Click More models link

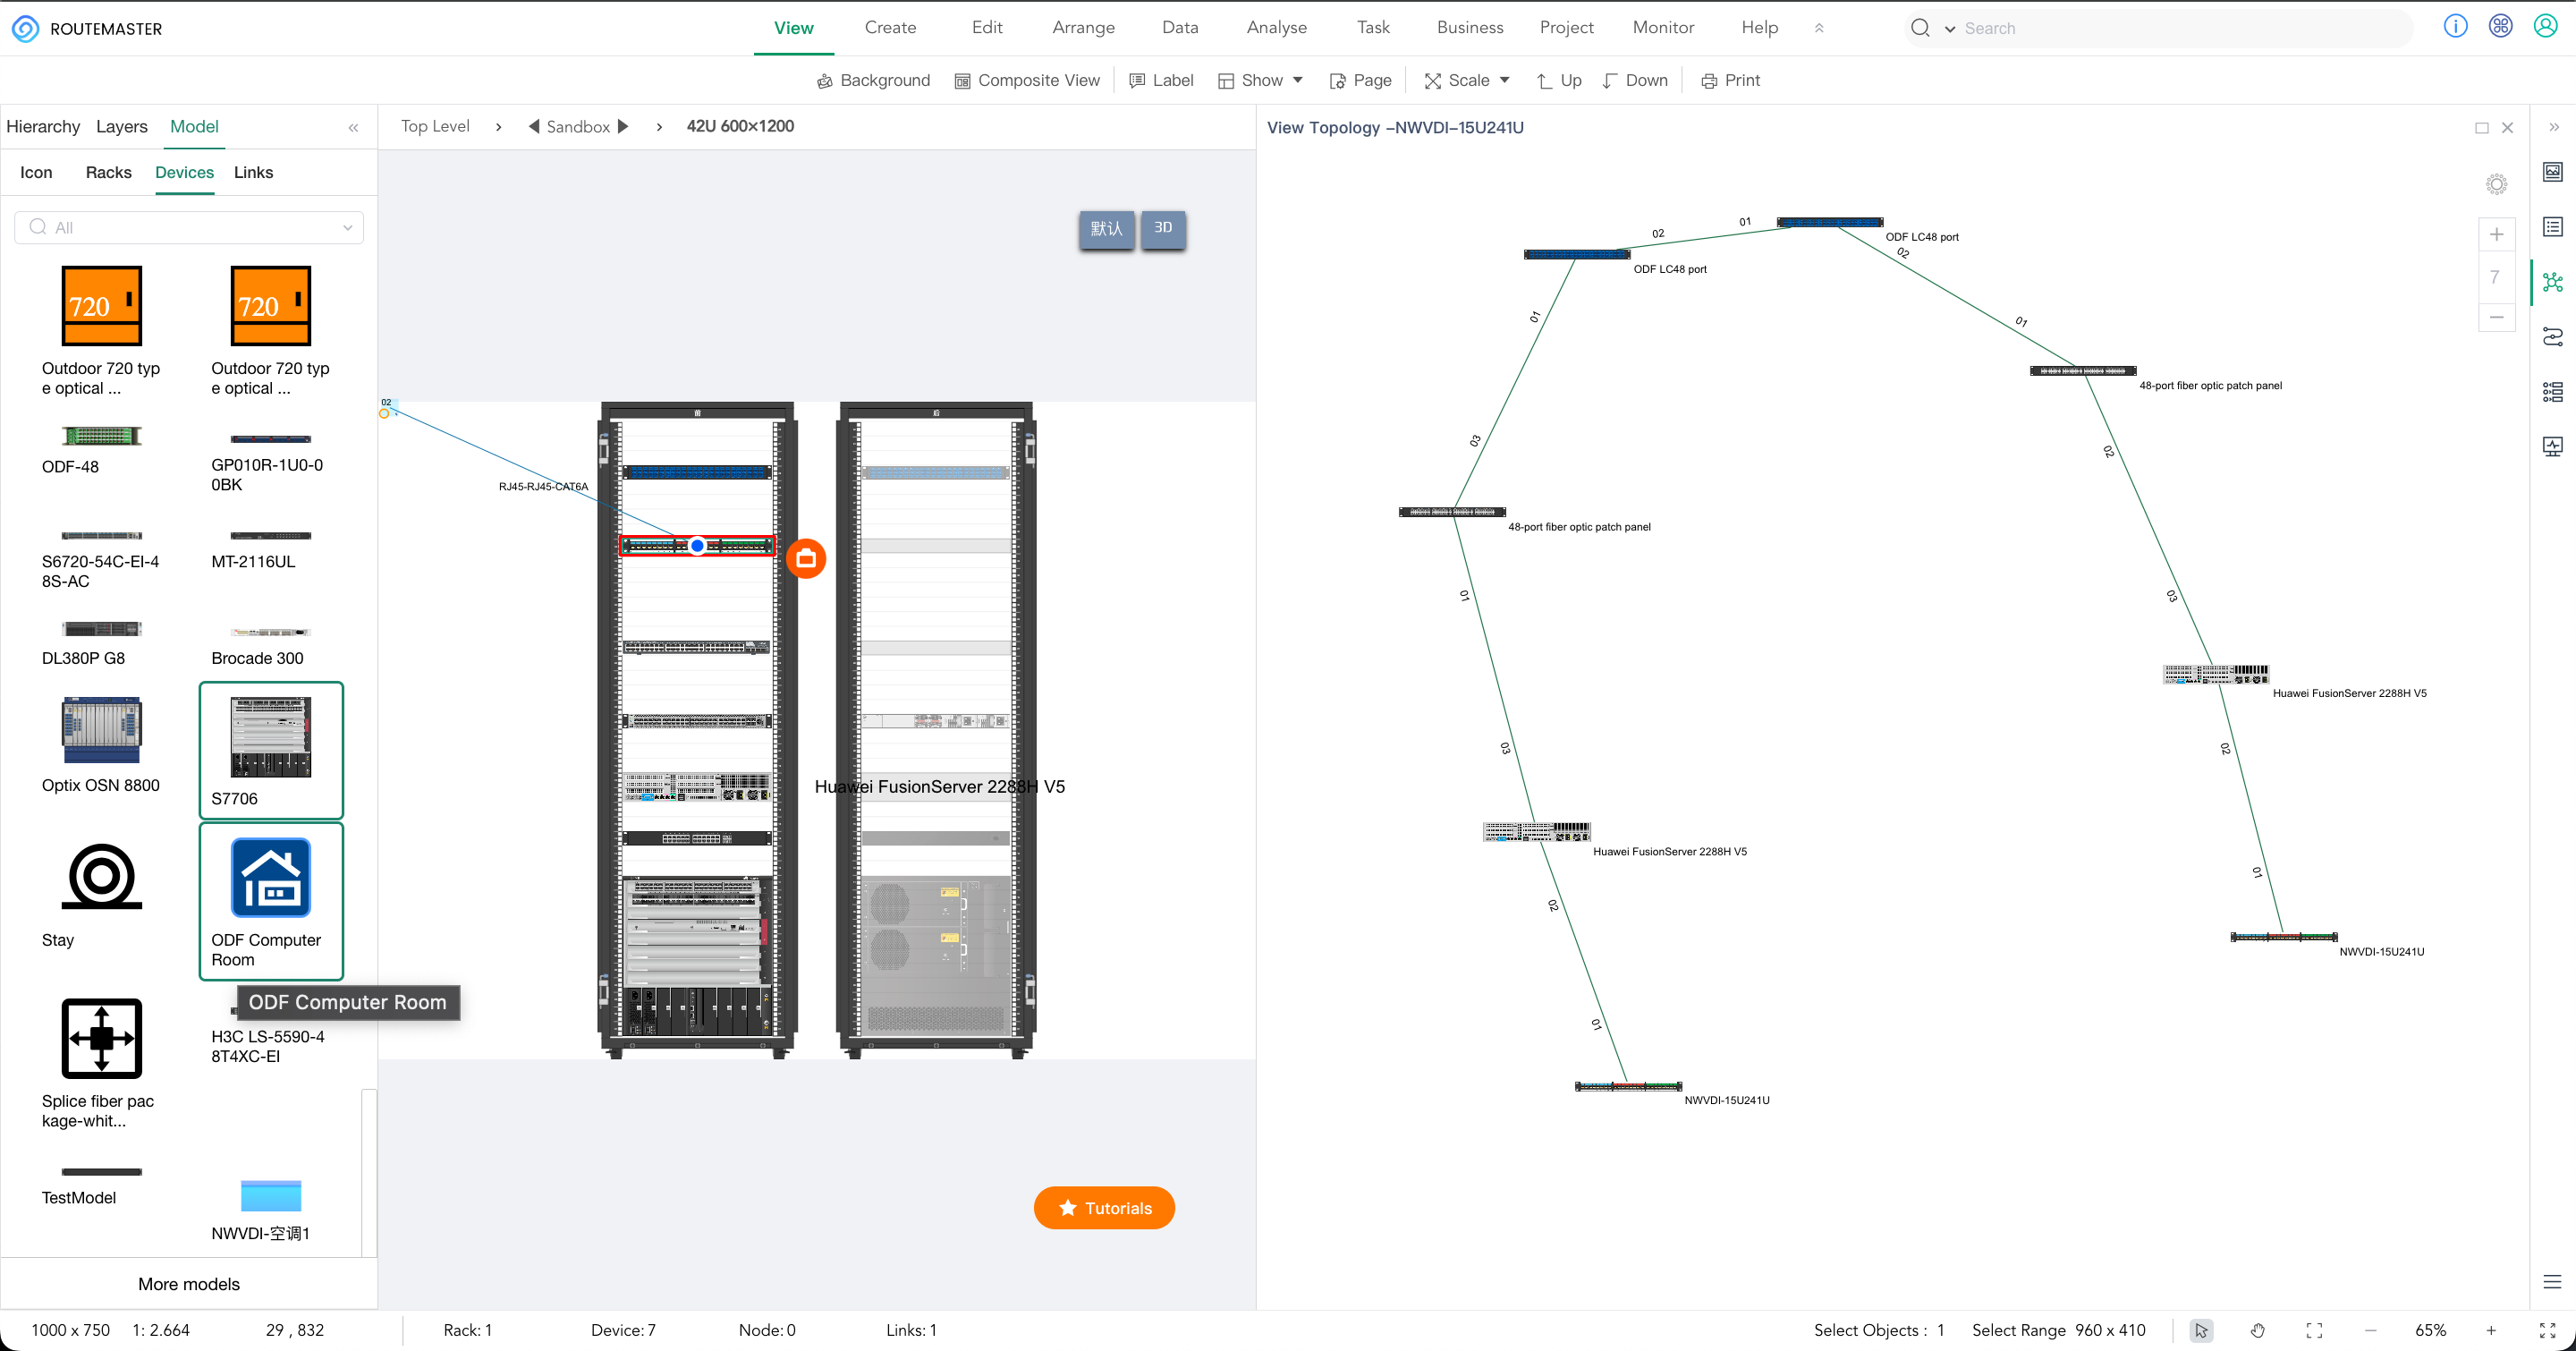(189, 1284)
